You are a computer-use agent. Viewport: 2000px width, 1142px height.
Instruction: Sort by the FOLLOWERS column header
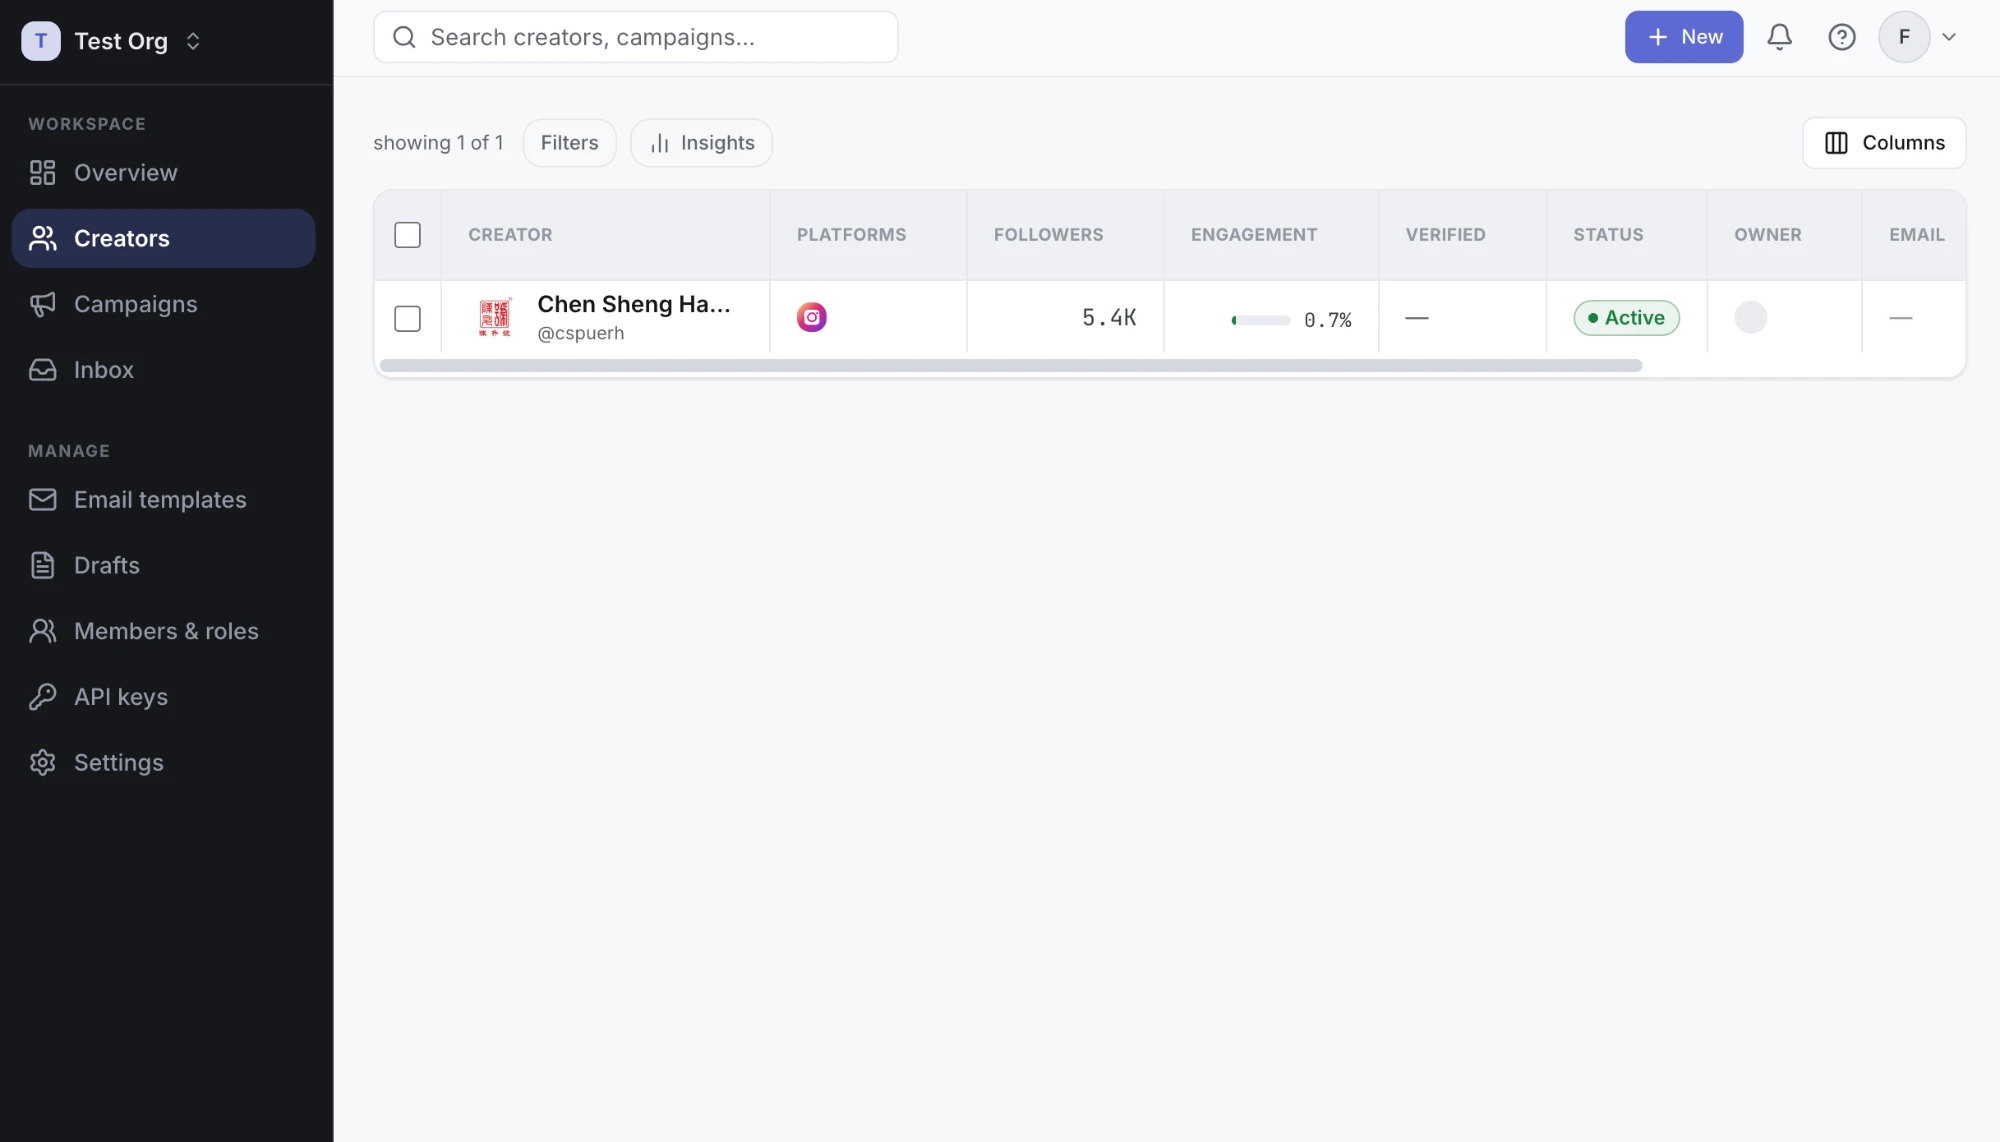point(1048,235)
